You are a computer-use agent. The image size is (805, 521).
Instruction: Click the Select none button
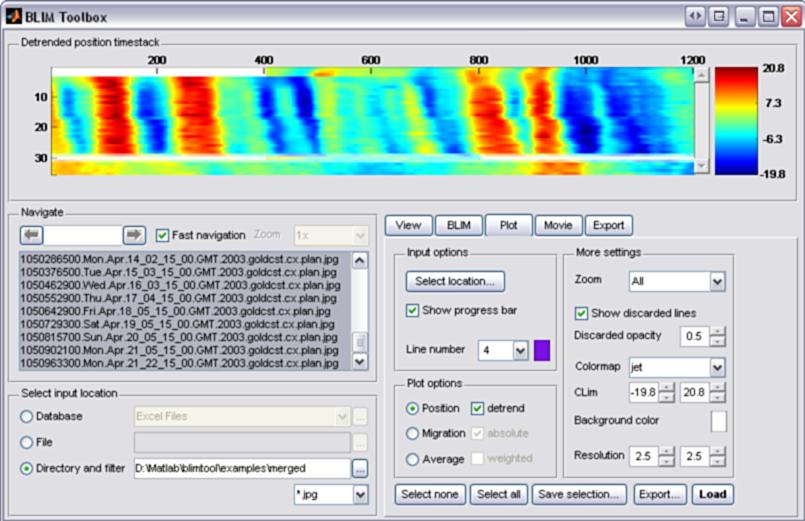pos(430,494)
